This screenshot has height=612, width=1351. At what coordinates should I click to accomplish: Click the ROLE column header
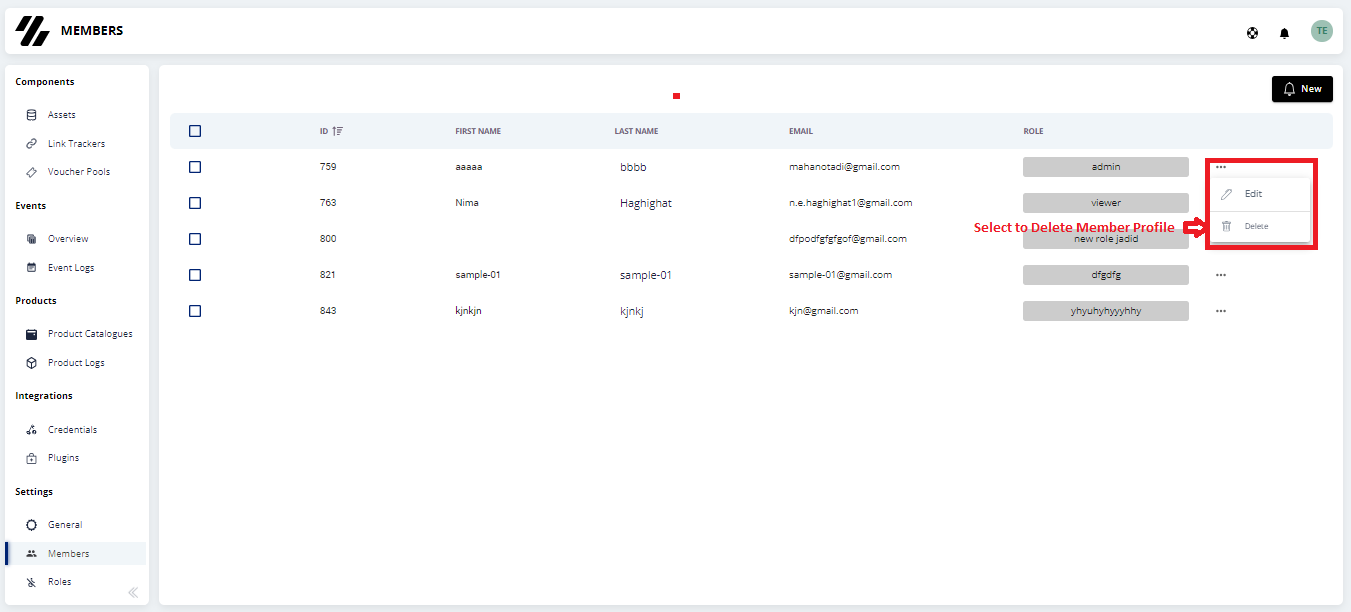pos(1033,131)
